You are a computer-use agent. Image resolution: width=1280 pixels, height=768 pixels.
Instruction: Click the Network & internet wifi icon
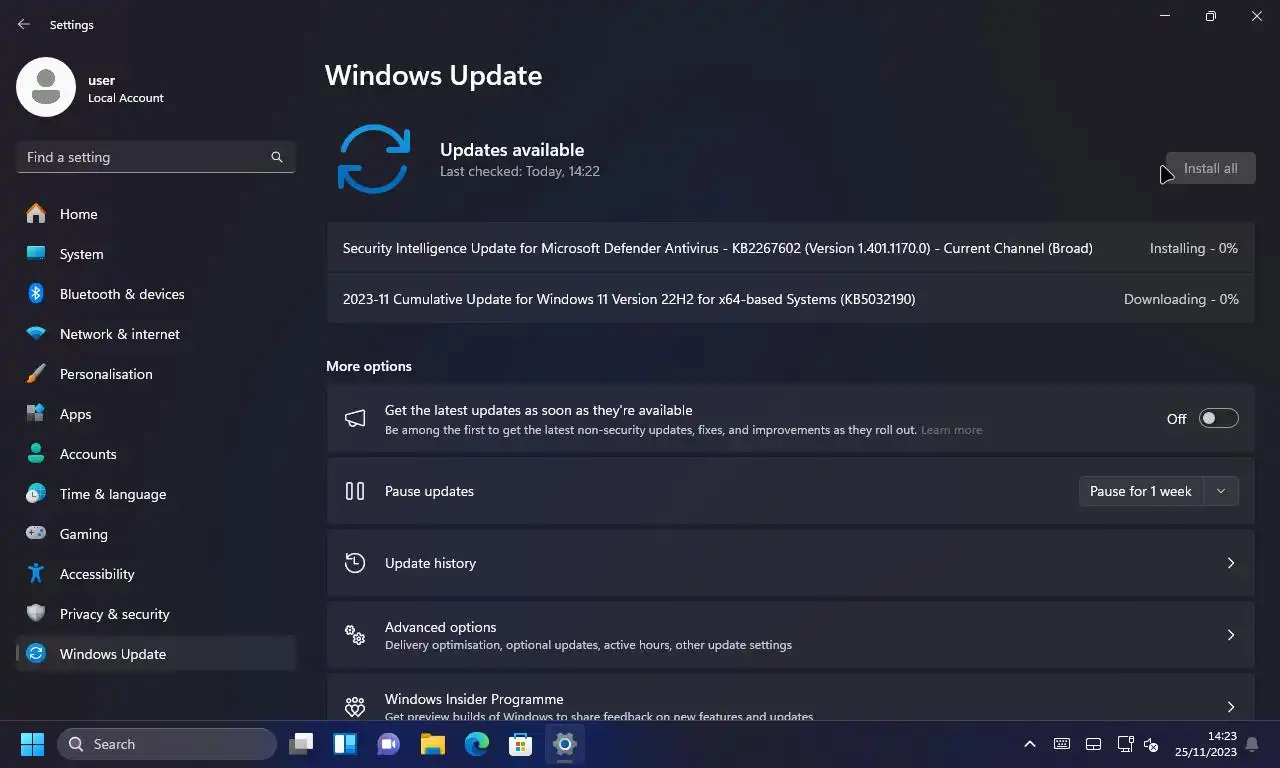(36, 334)
